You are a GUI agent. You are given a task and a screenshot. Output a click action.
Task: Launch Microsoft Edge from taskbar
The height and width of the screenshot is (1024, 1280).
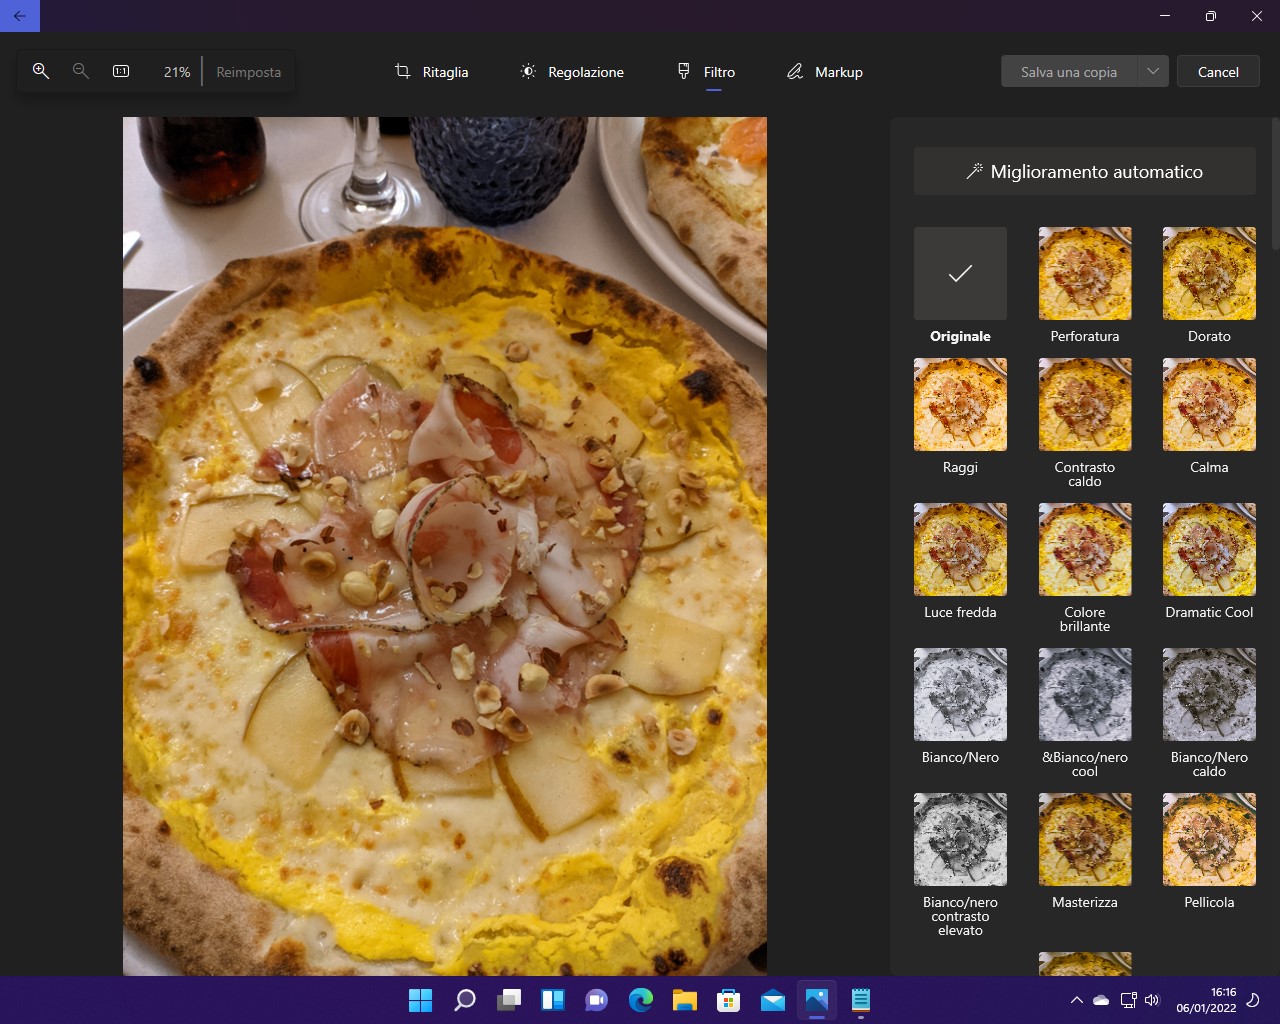tap(641, 1000)
